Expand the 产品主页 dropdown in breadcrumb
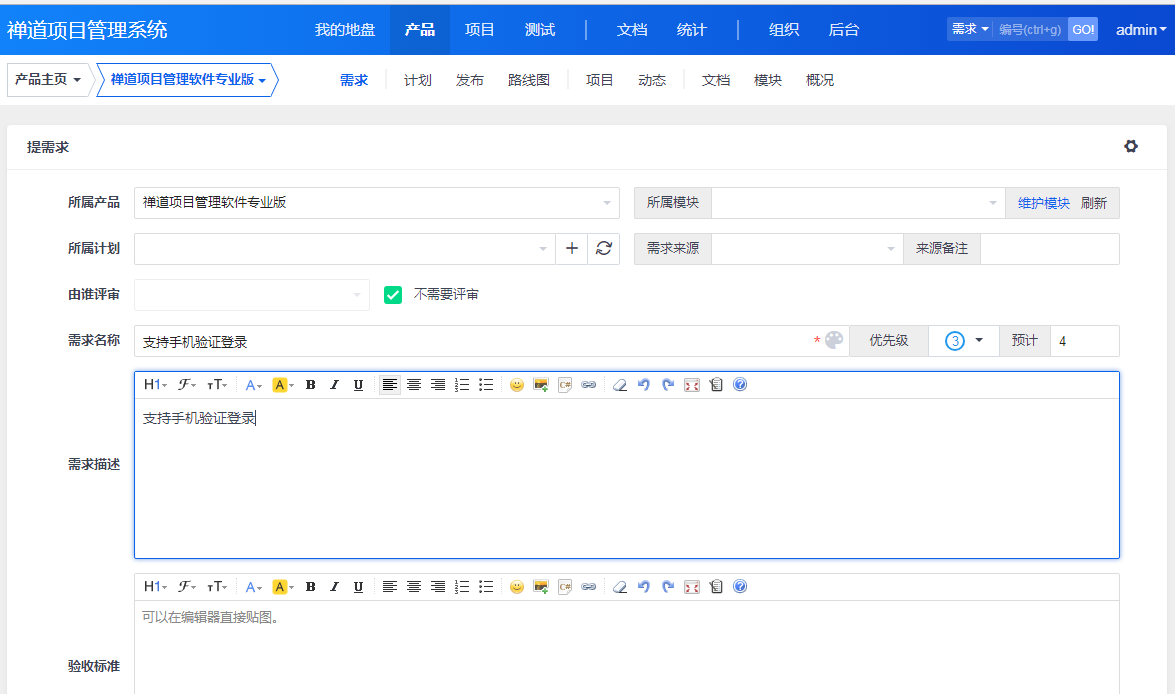The width and height of the screenshot is (1175, 694). tap(48, 80)
